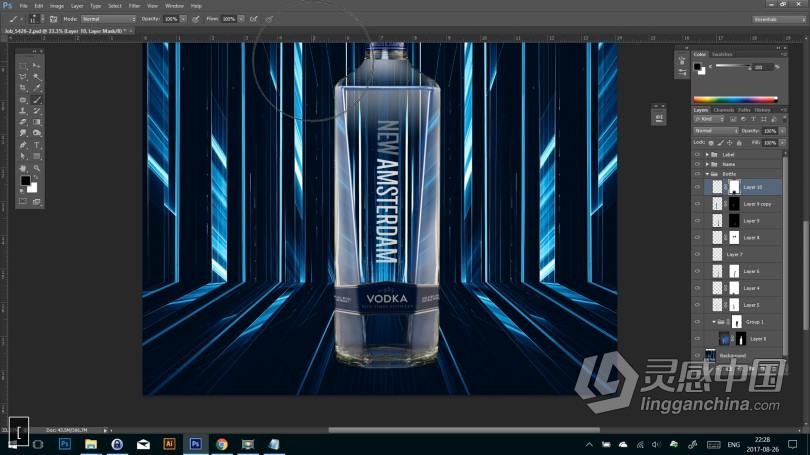The height and width of the screenshot is (455, 810).
Task: Select the Move tool
Action: click(x=36, y=66)
